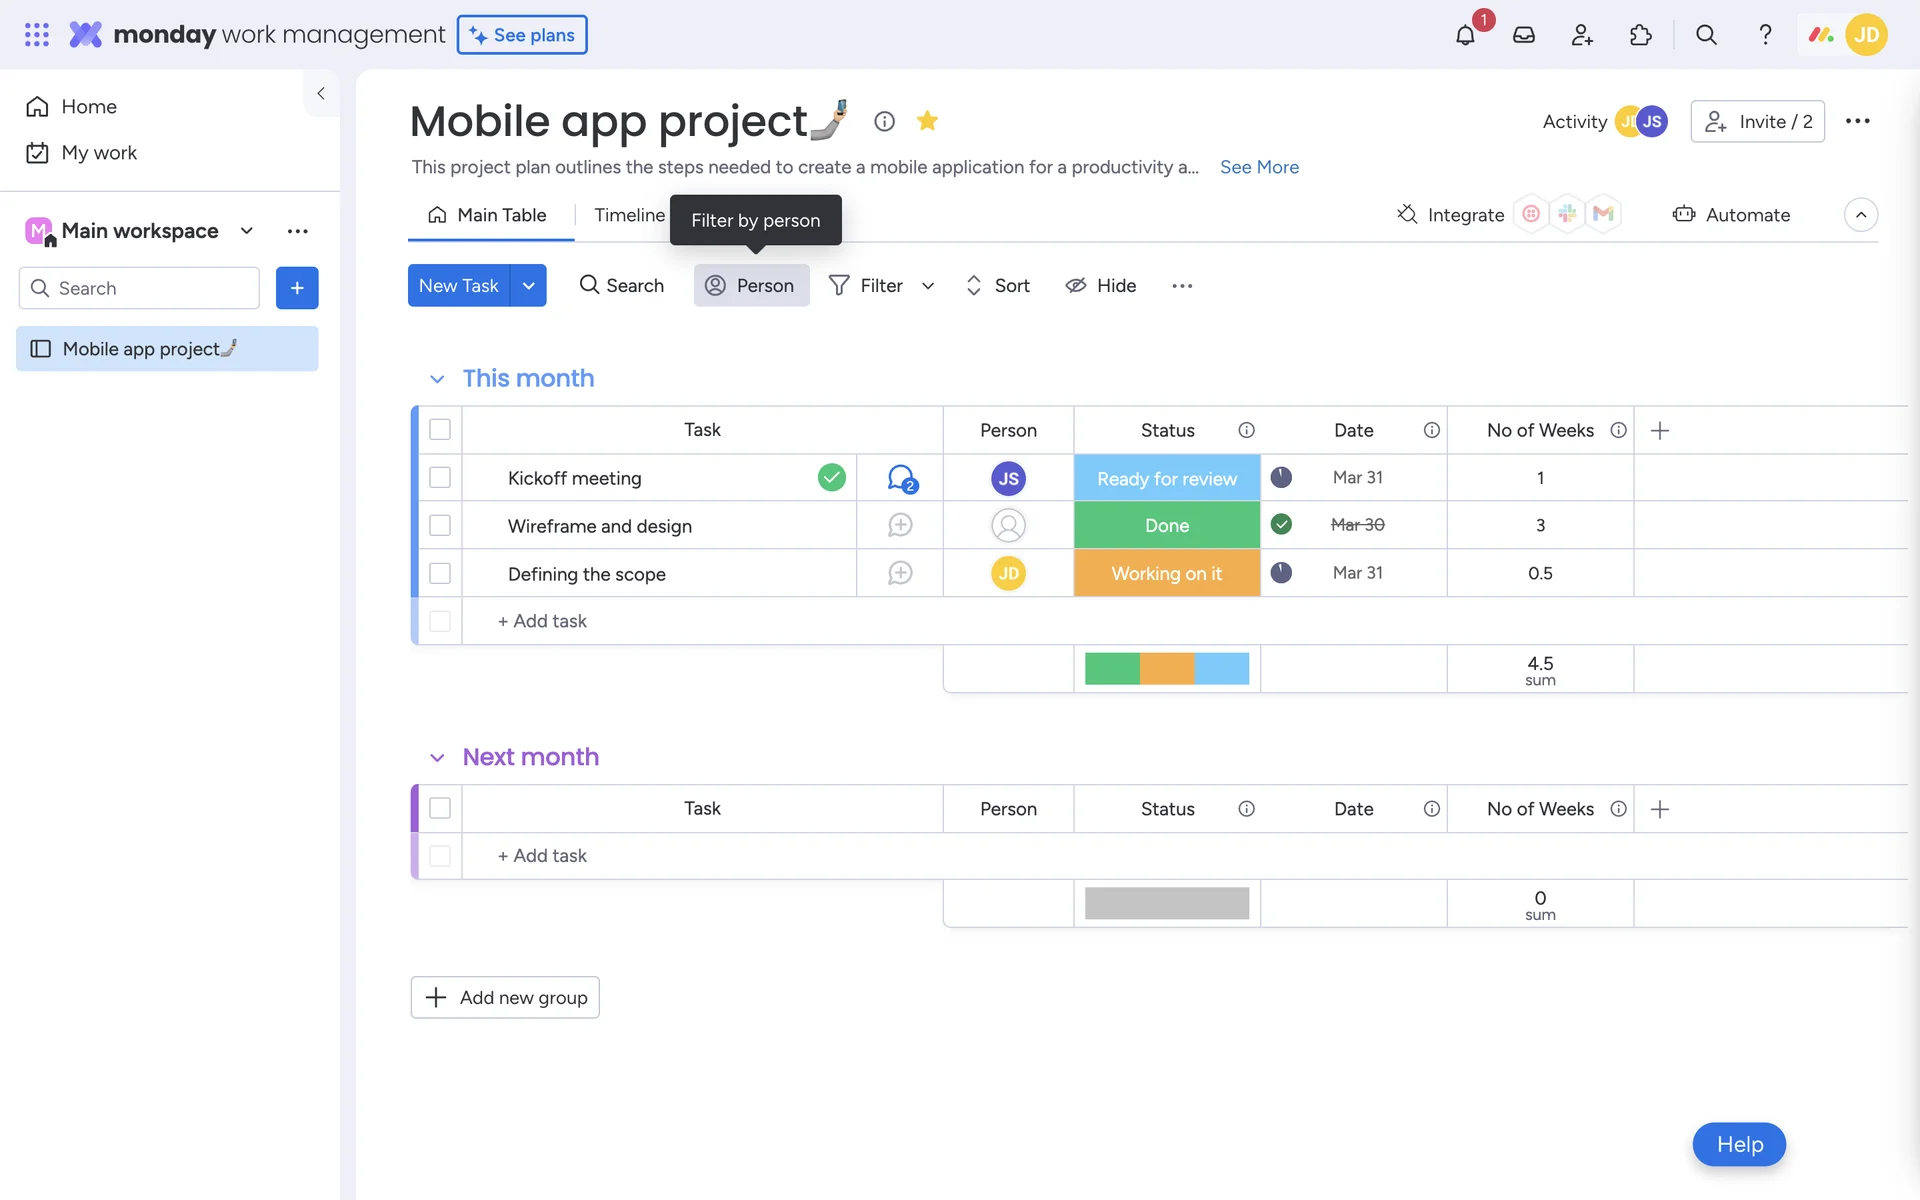Click the Working on it status cell
This screenshot has width=1920, height=1200.
pos(1166,573)
